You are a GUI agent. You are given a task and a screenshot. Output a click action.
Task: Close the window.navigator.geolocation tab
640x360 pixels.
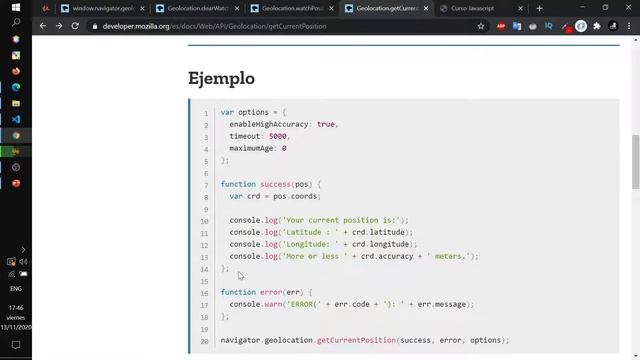142,8
